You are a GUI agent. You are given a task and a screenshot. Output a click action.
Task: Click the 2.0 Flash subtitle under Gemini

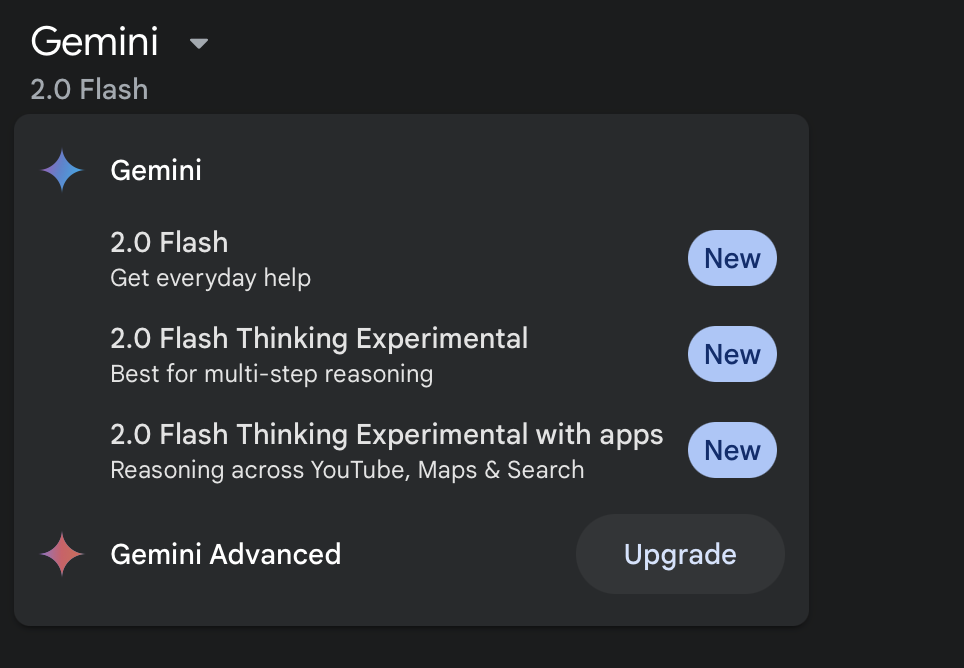(x=89, y=90)
